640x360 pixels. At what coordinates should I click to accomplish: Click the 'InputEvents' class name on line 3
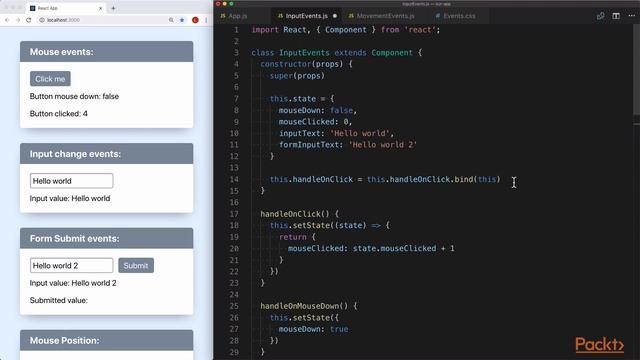coord(304,53)
